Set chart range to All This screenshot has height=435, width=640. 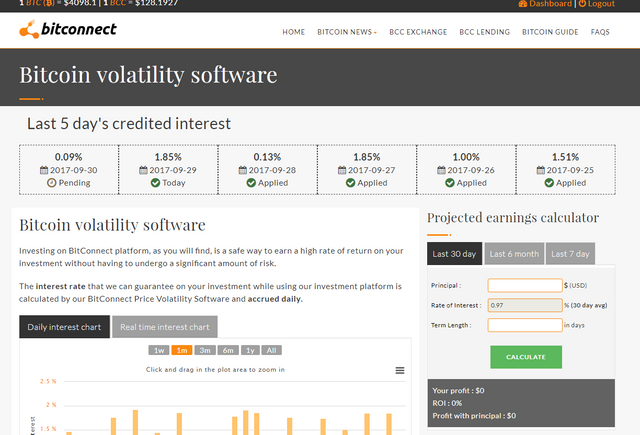point(271,350)
